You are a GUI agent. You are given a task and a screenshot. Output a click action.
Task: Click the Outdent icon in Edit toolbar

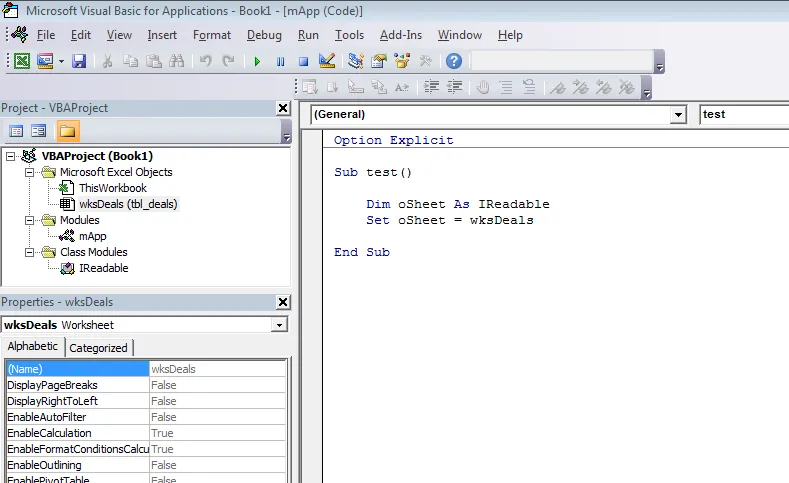pyautogui.click(x=454, y=87)
